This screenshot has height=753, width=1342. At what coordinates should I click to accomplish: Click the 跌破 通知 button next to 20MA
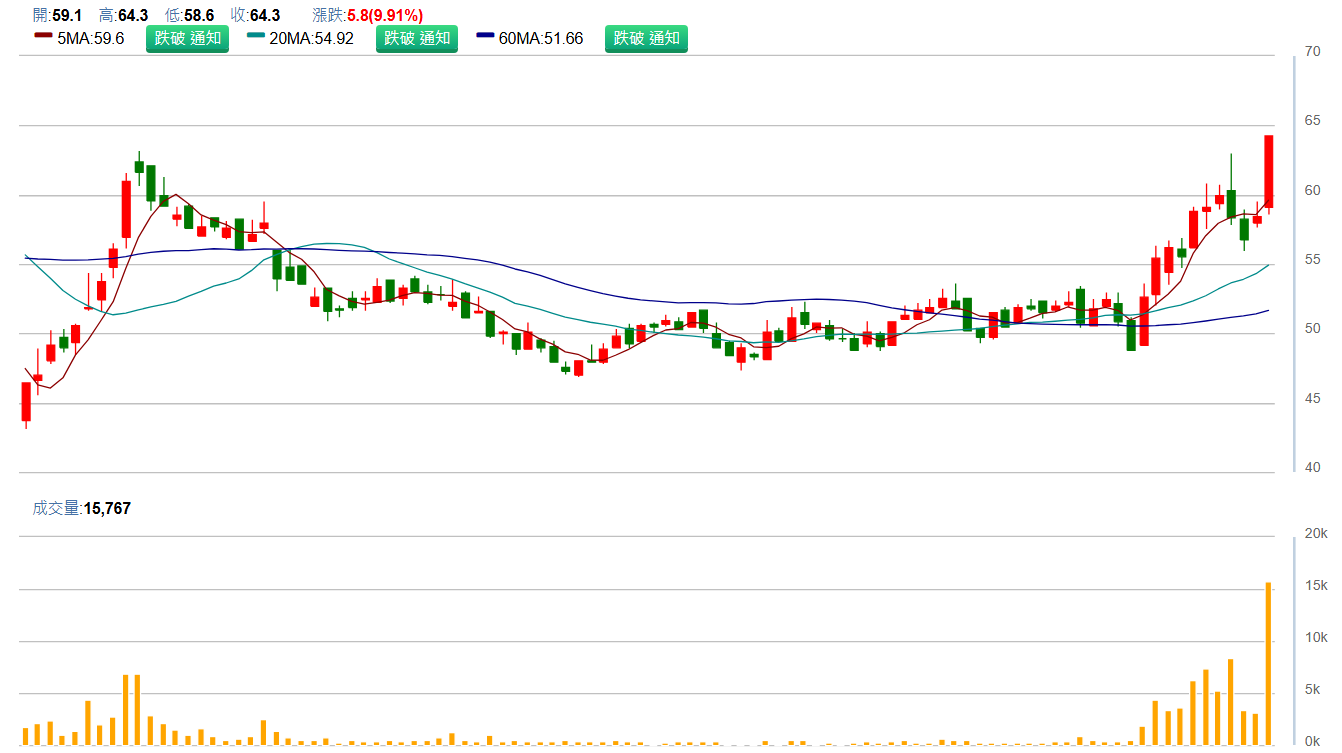click(x=417, y=39)
